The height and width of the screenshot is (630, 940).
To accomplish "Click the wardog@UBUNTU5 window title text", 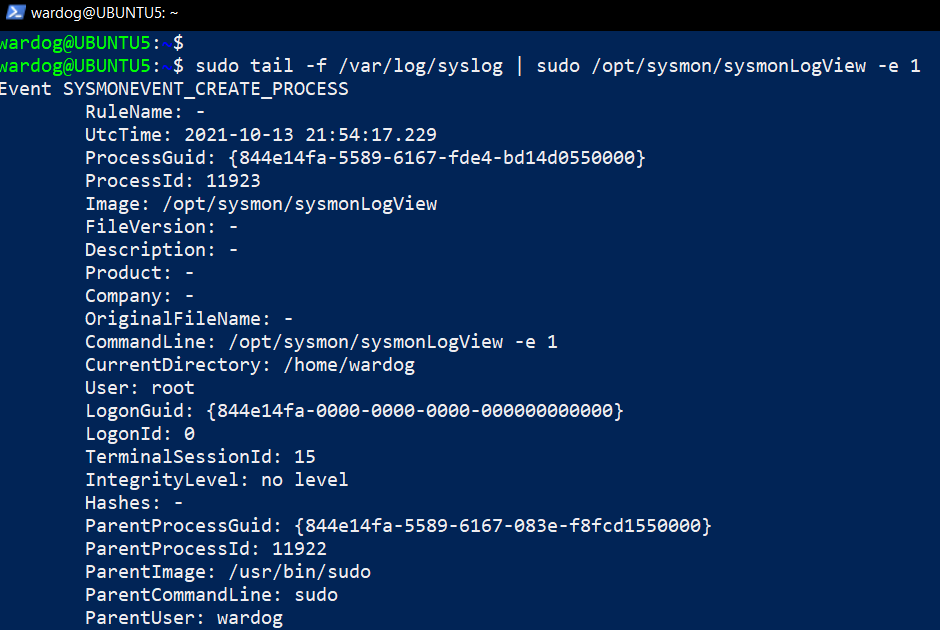I will click(x=104, y=13).
